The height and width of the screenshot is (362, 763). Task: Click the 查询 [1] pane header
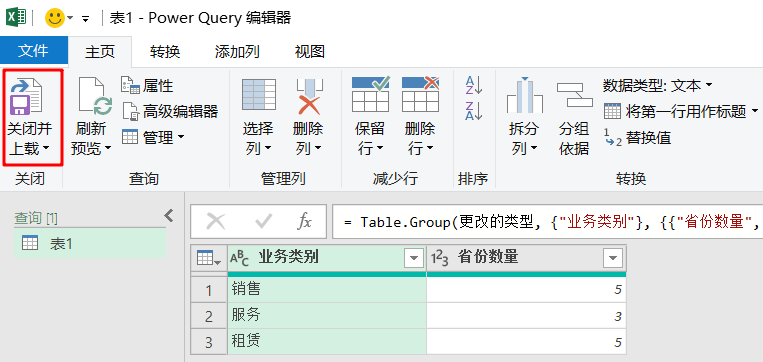point(36,219)
